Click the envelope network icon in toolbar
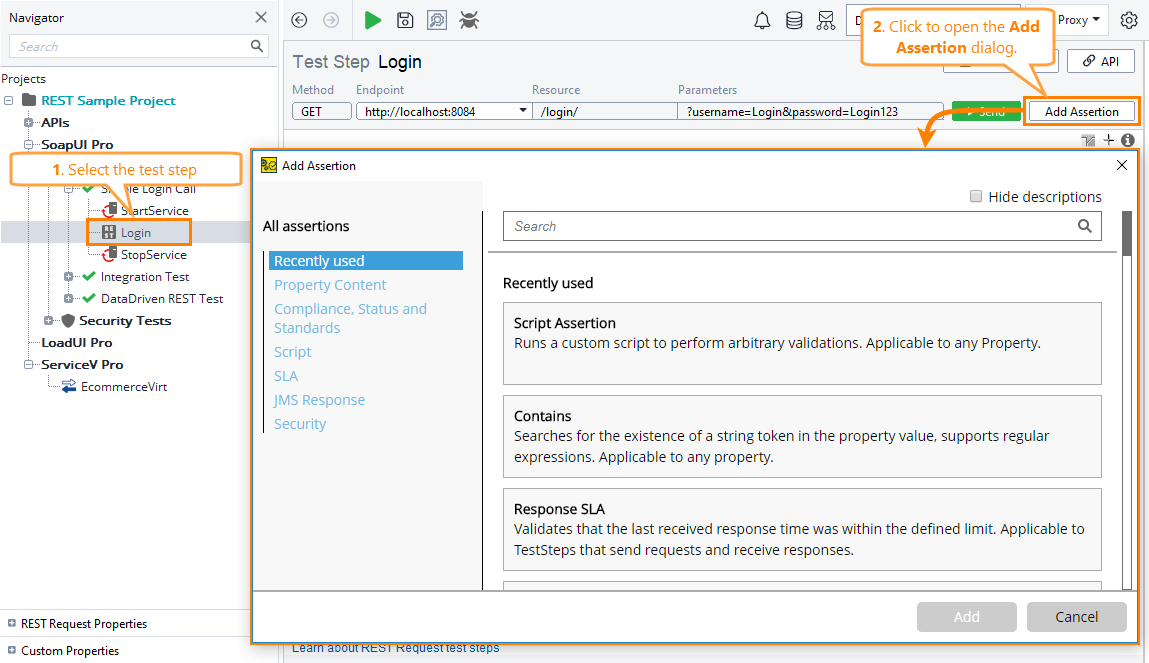The height and width of the screenshot is (663, 1149). (826, 21)
